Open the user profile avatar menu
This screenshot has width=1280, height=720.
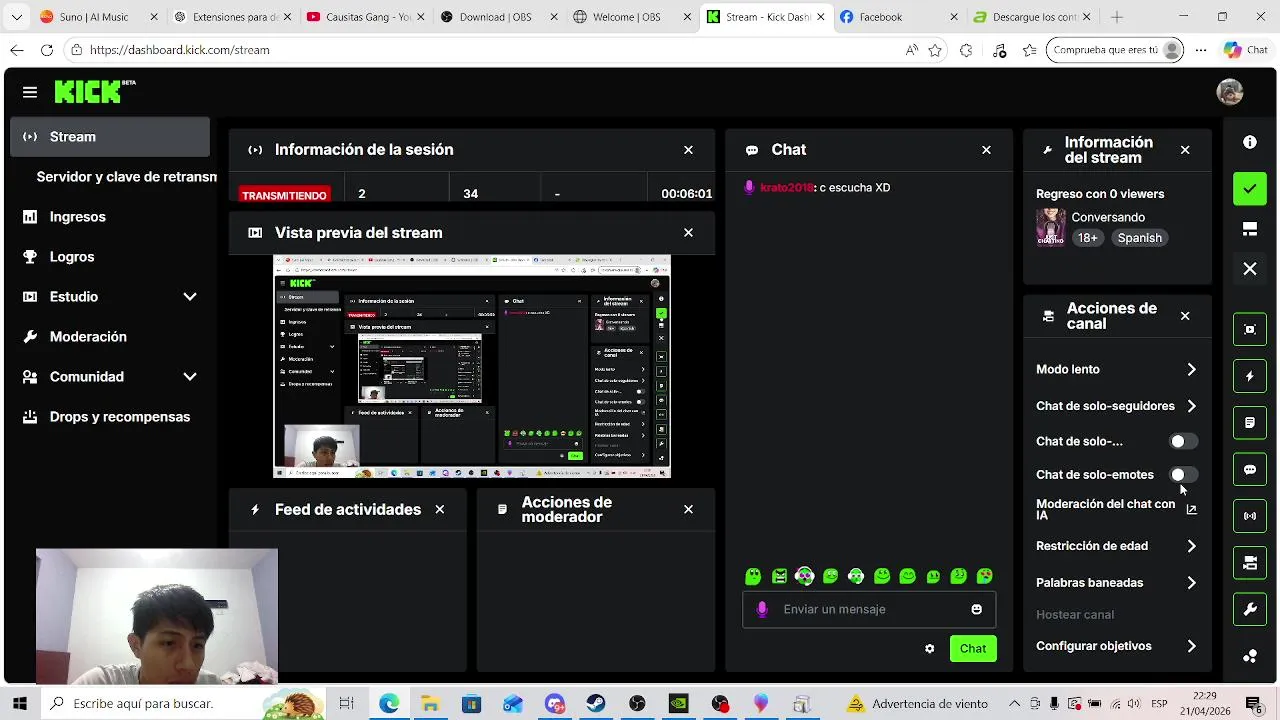pos(1230,92)
